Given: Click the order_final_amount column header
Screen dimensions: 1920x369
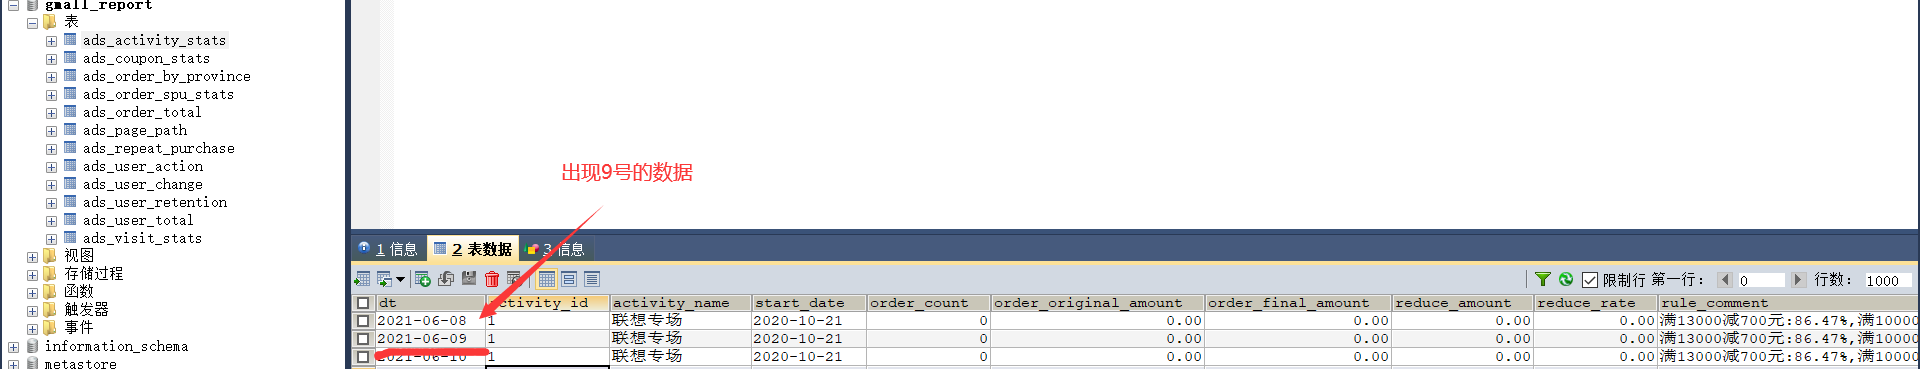Looking at the screenshot, I should pyautogui.click(x=1299, y=303).
